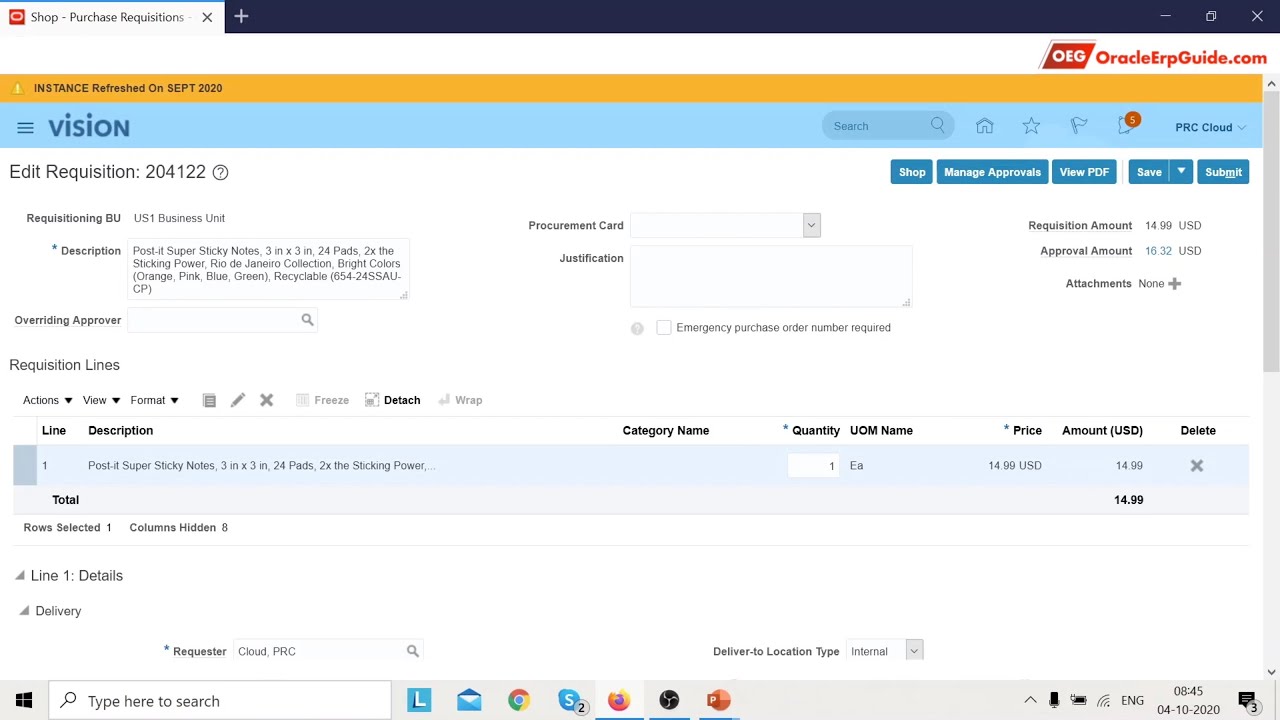Click the X delete icon in toolbar
This screenshot has height=720, width=1280.
coord(266,400)
